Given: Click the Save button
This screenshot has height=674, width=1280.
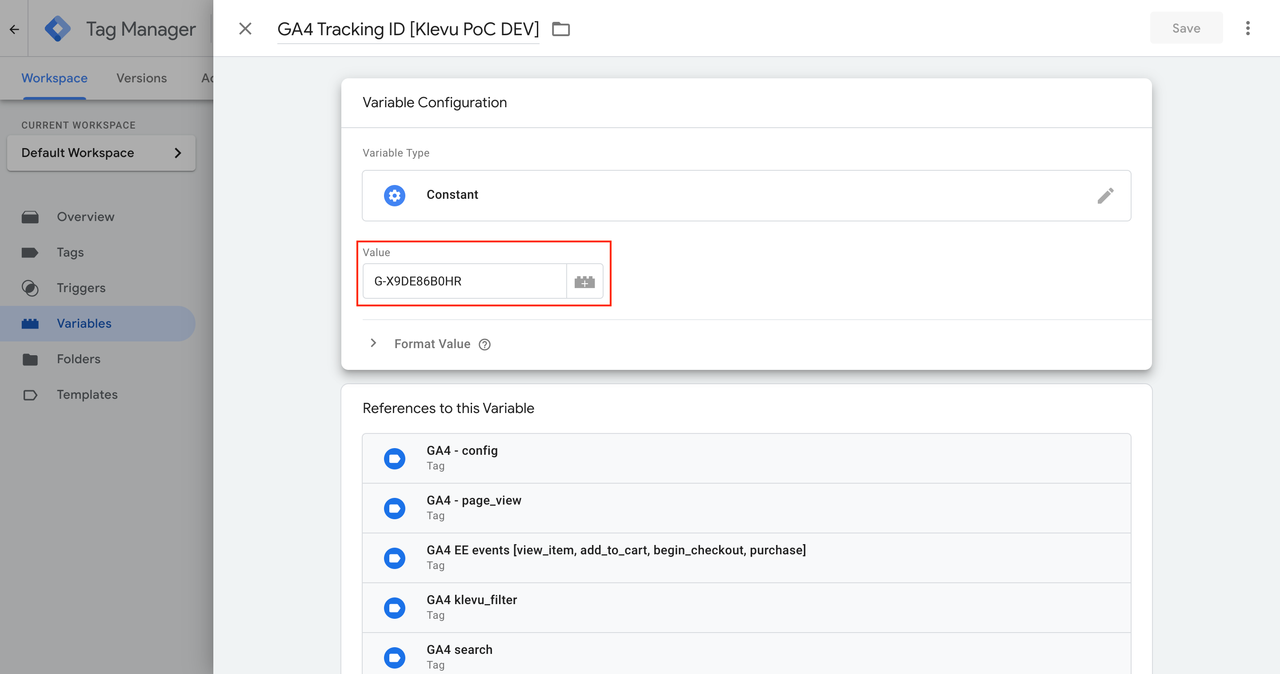Looking at the screenshot, I should [x=1186, y=28].
